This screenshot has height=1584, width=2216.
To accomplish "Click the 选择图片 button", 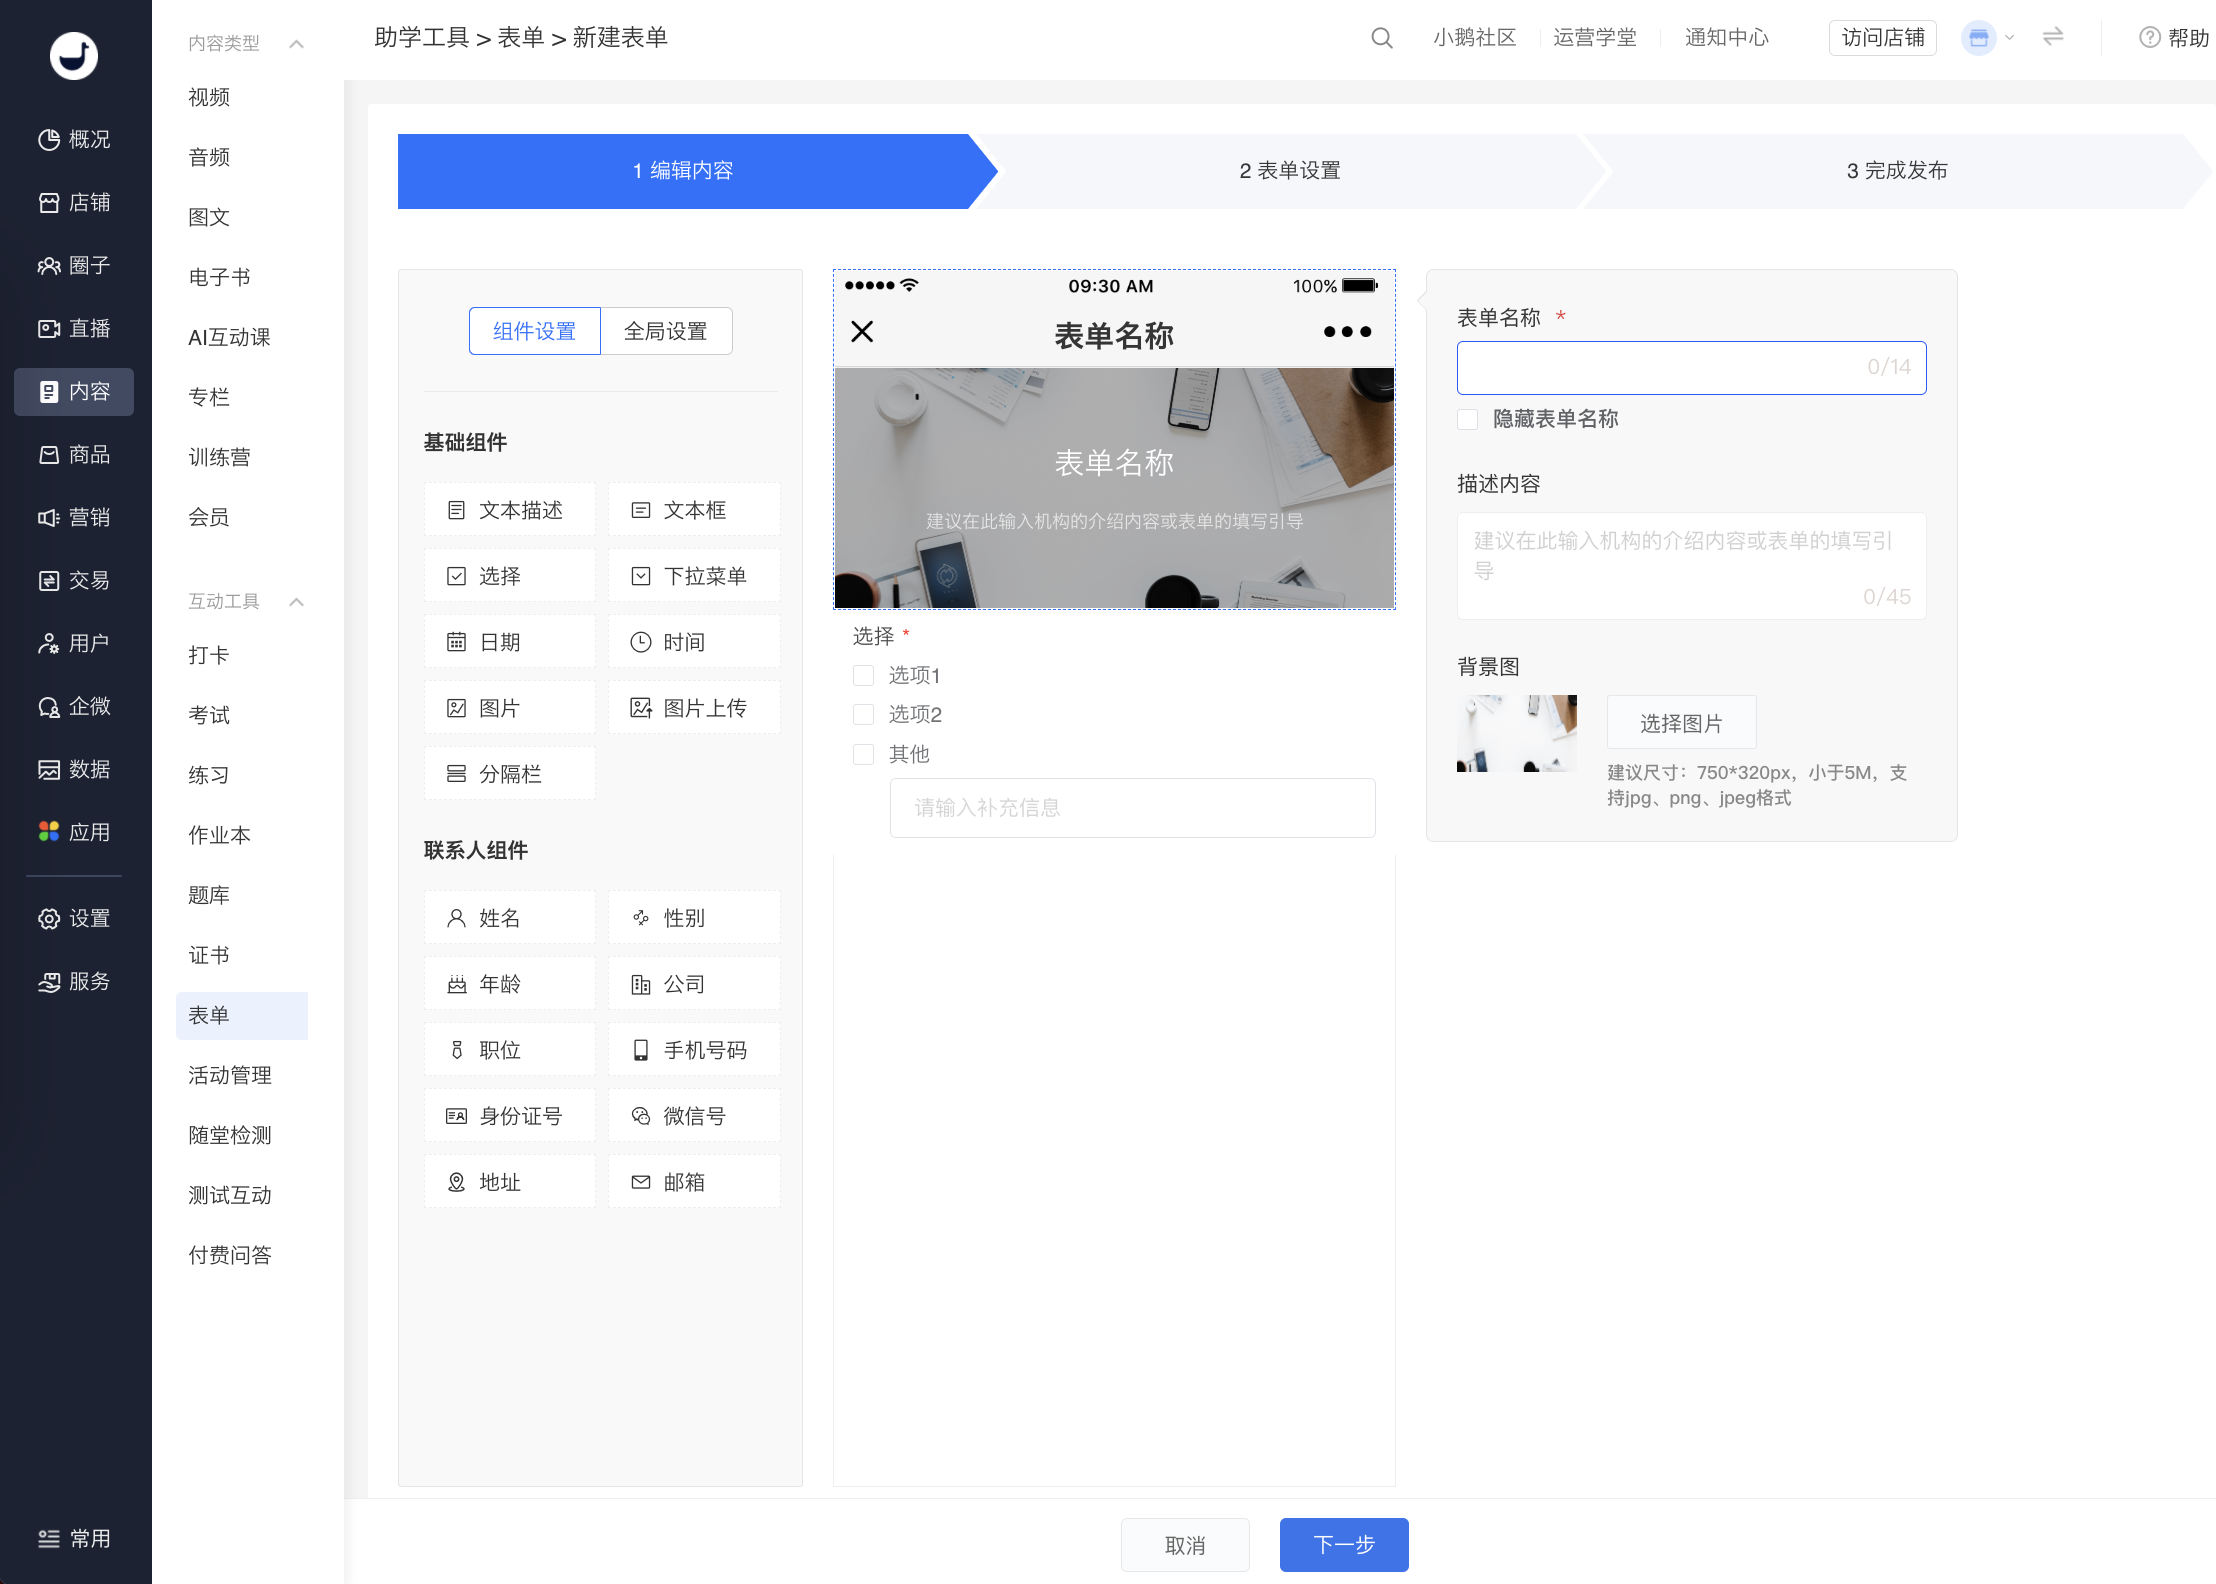I will pos(1681,723).
